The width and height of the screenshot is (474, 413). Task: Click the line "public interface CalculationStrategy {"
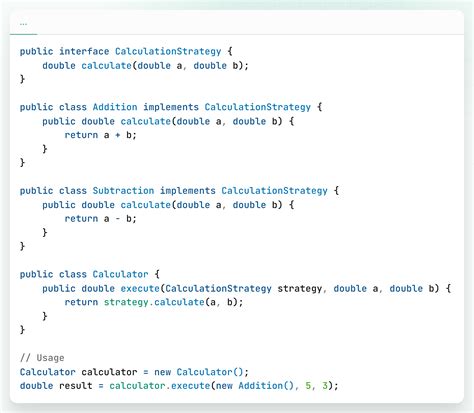126,52
